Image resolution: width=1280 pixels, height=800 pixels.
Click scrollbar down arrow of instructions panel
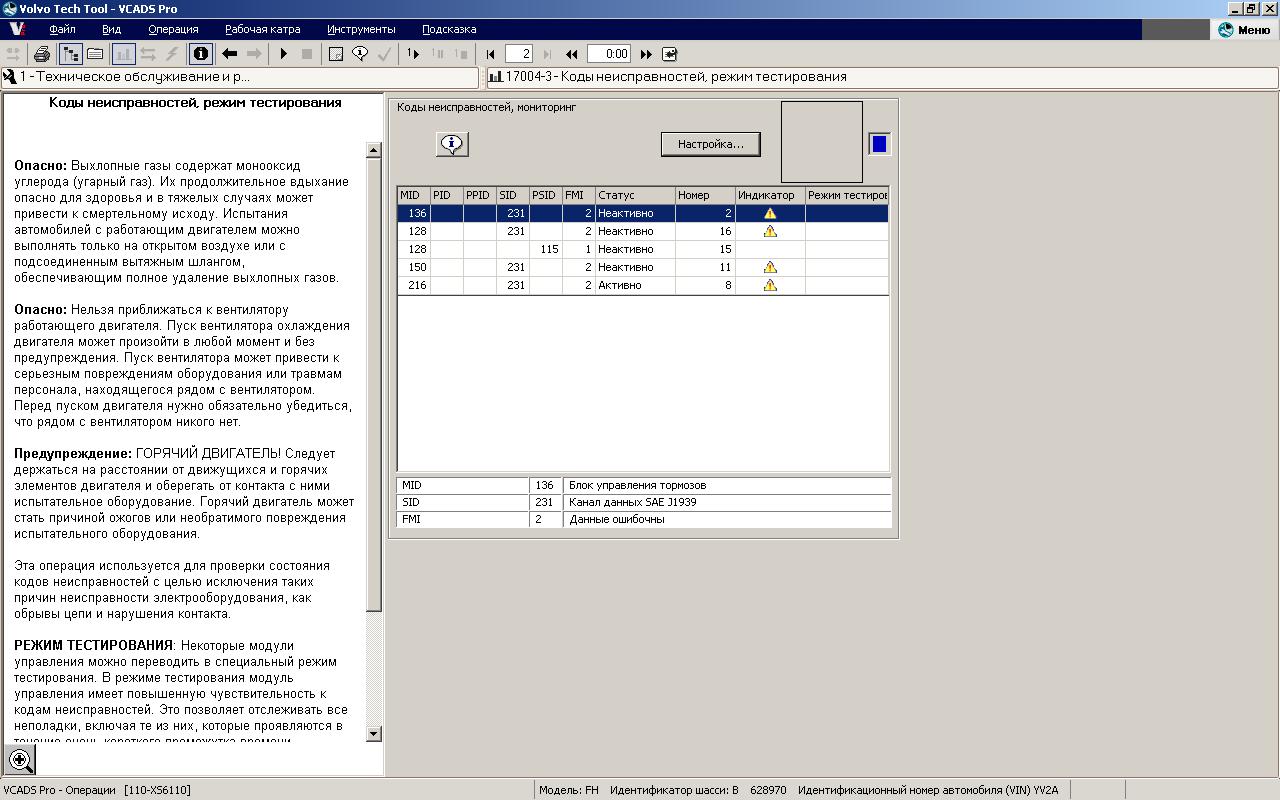[374, 734]
